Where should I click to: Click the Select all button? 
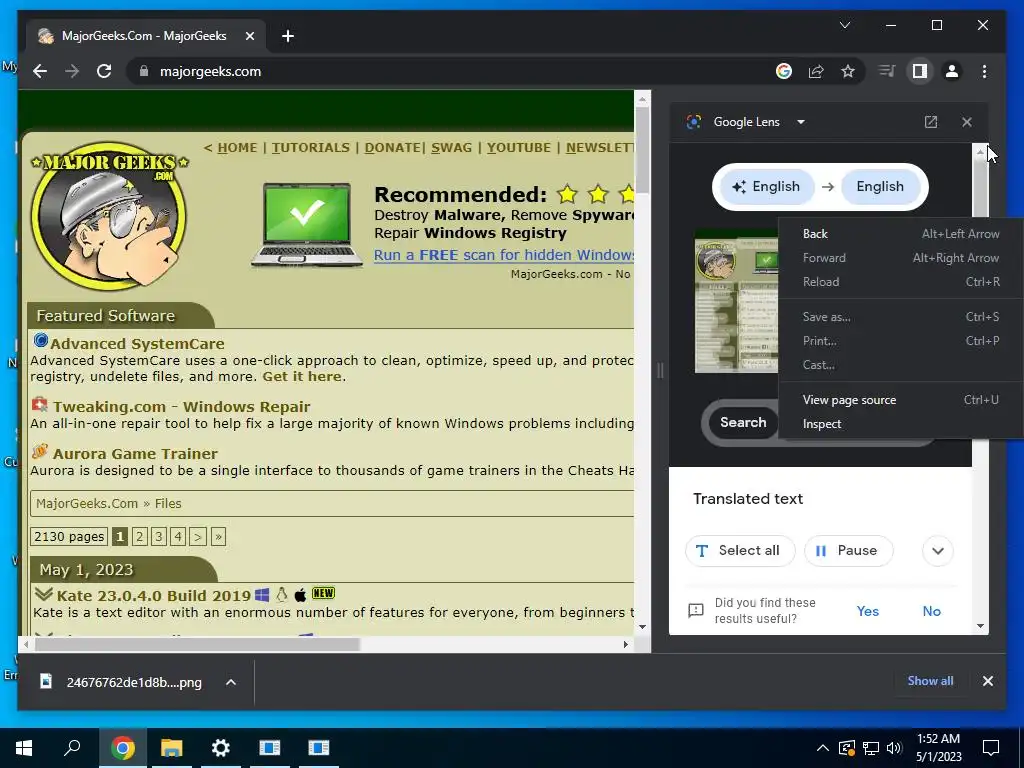click(740, 551)
